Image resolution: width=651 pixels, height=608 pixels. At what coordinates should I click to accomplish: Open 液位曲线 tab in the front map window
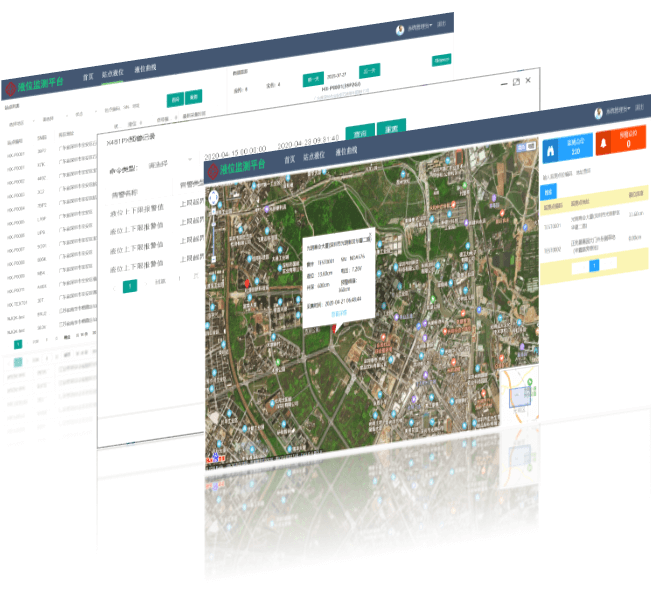click(x=346, y=151)
